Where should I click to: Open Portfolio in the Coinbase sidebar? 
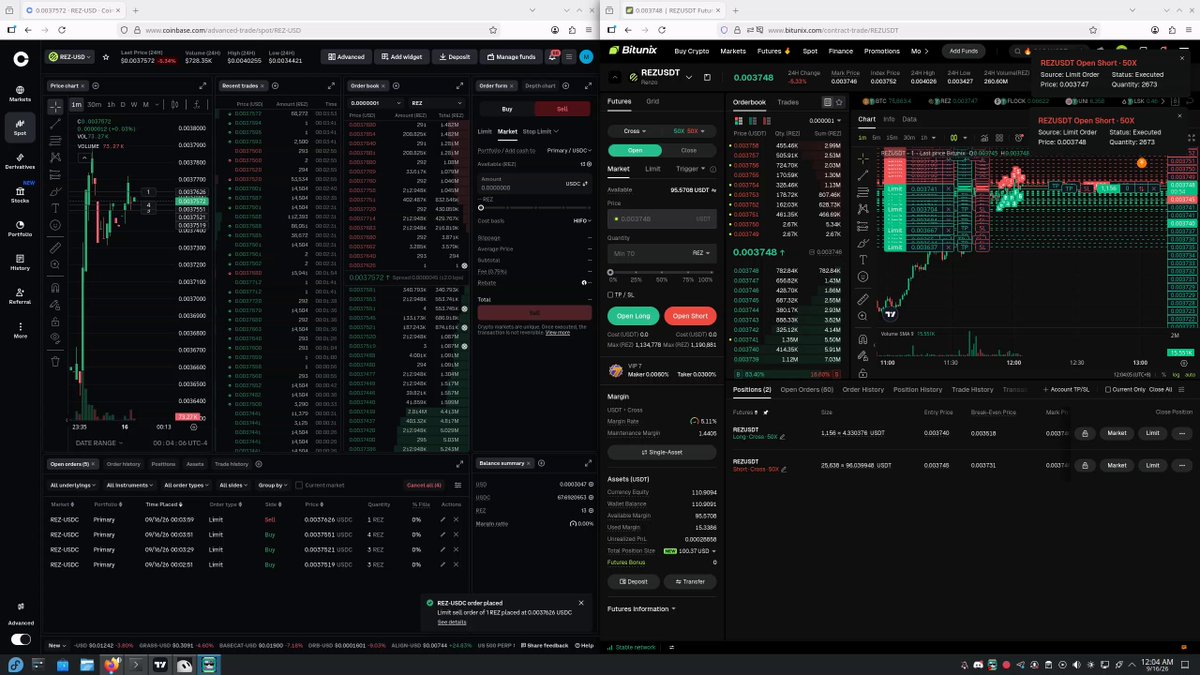(x=20, y=227)
